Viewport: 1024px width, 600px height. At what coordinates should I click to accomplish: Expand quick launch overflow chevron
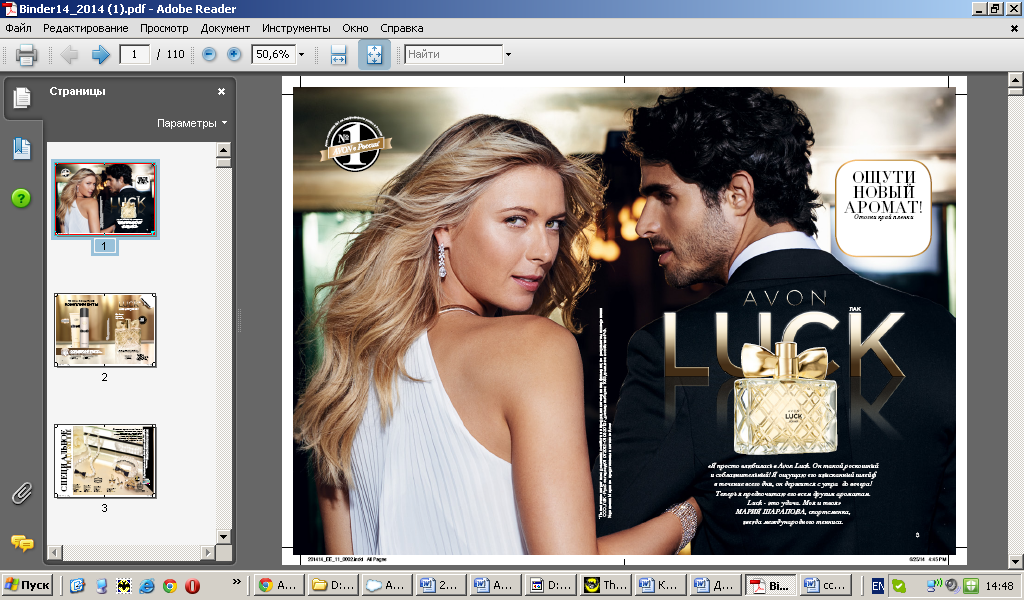(x=236, y=582)
